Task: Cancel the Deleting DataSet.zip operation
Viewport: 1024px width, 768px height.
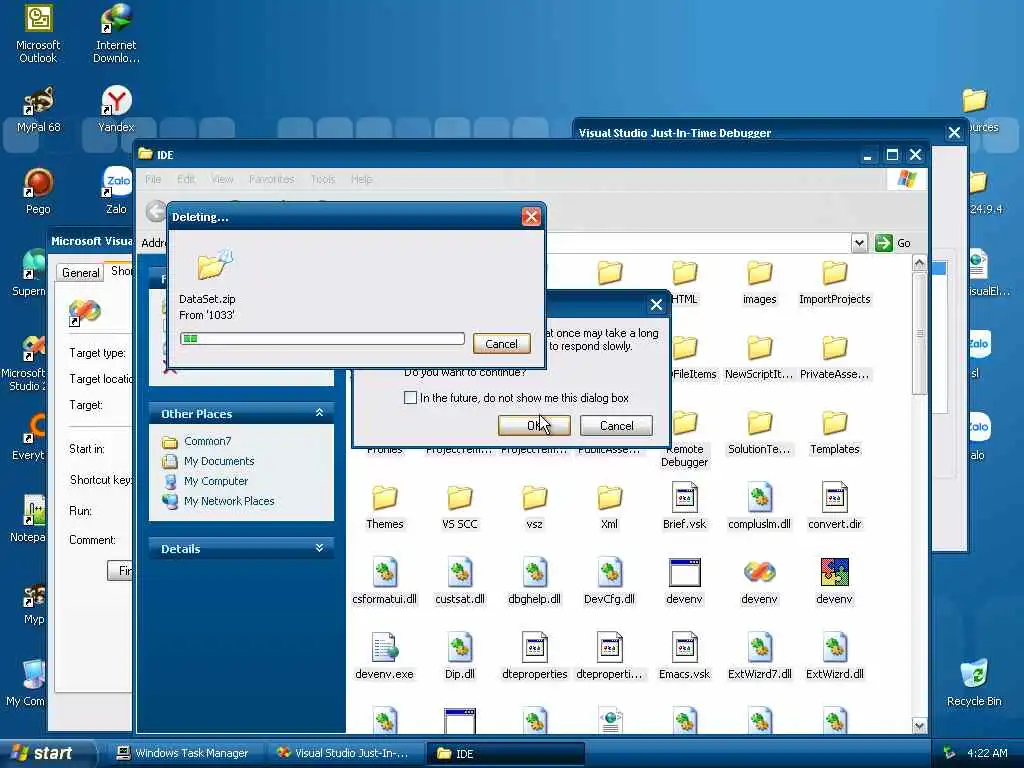Action: click(502, 344)
